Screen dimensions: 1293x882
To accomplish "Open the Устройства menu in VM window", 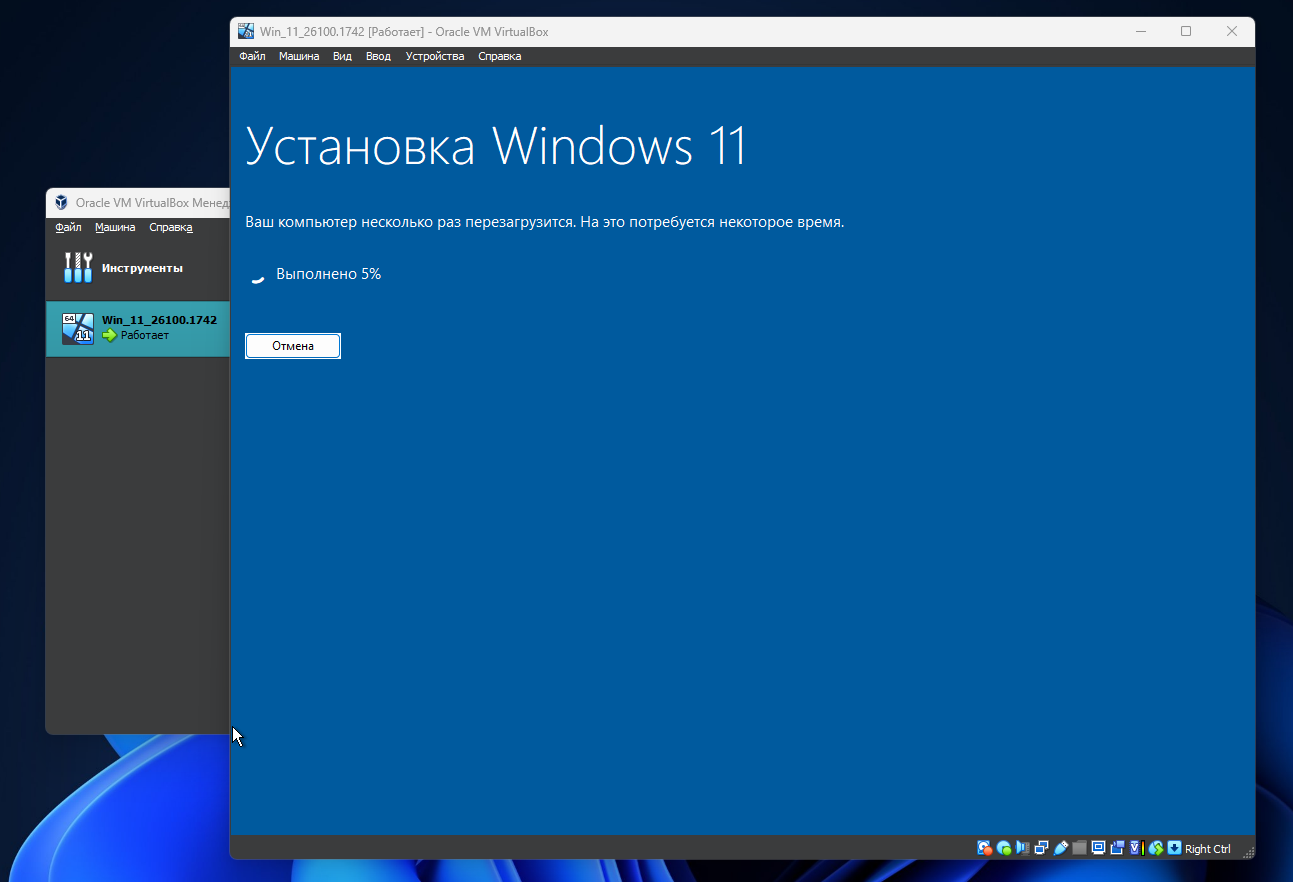I will click(x=434, y=56).
